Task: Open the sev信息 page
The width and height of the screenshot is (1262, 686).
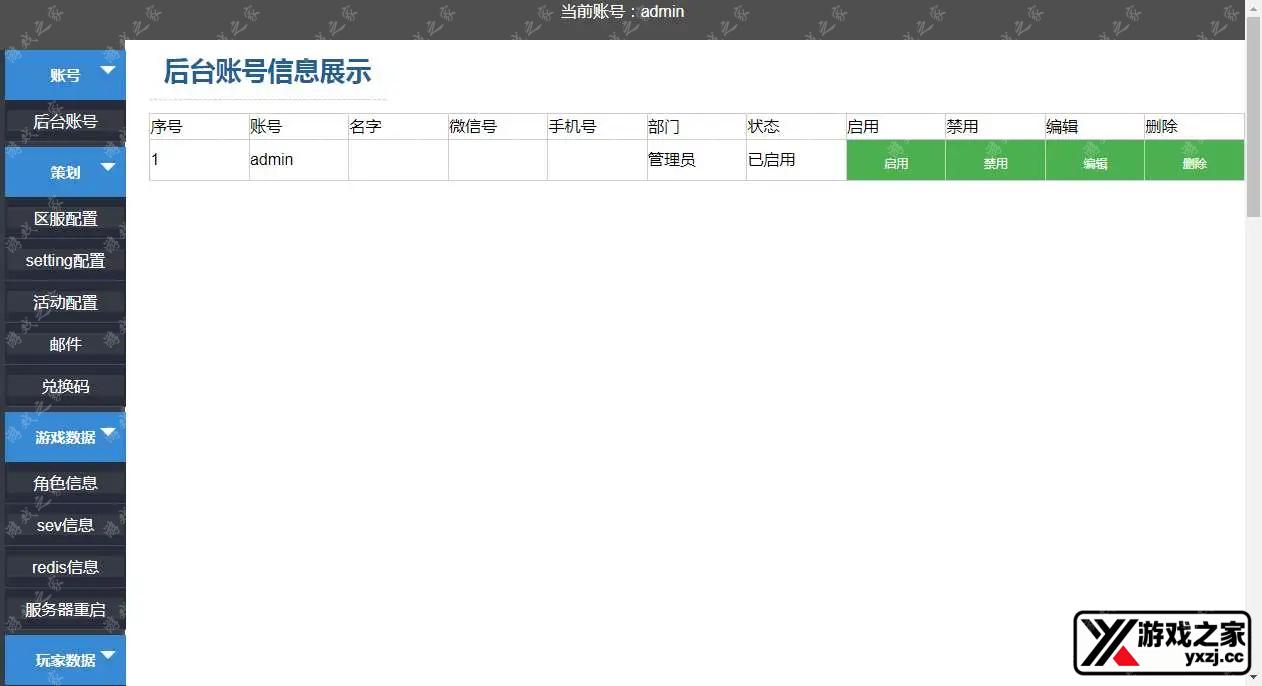Action: [x=66, y=526]
